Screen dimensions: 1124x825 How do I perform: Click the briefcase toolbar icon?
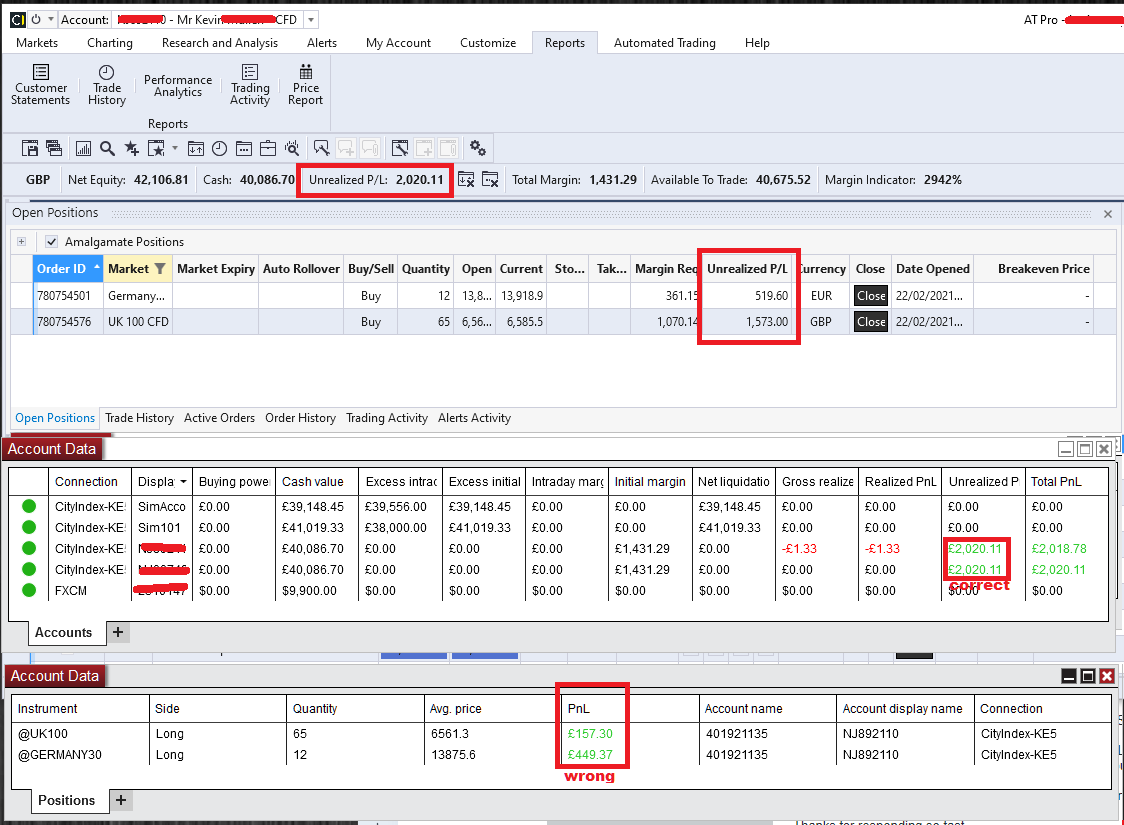pos(267,148)
